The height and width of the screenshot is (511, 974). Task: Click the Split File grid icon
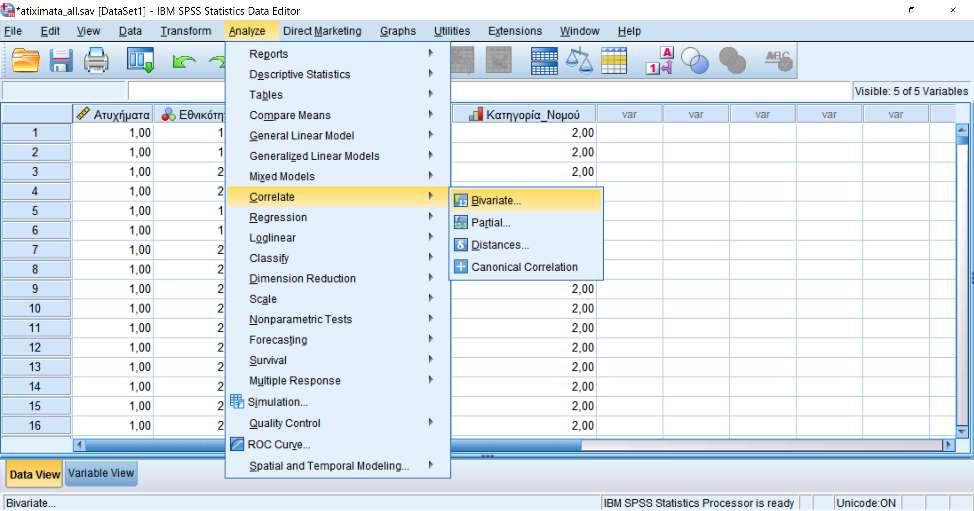544,61
